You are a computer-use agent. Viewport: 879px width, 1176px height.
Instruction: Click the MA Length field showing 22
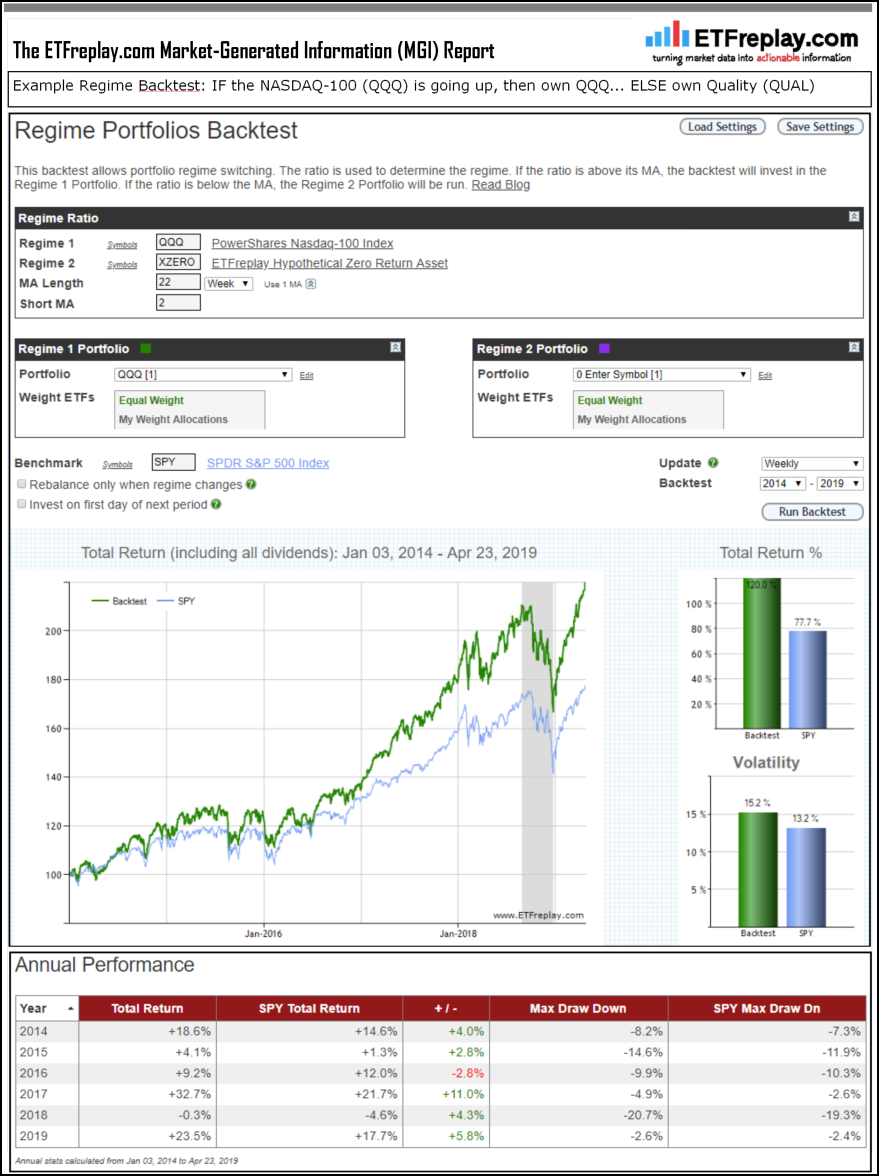coord(178,282)
